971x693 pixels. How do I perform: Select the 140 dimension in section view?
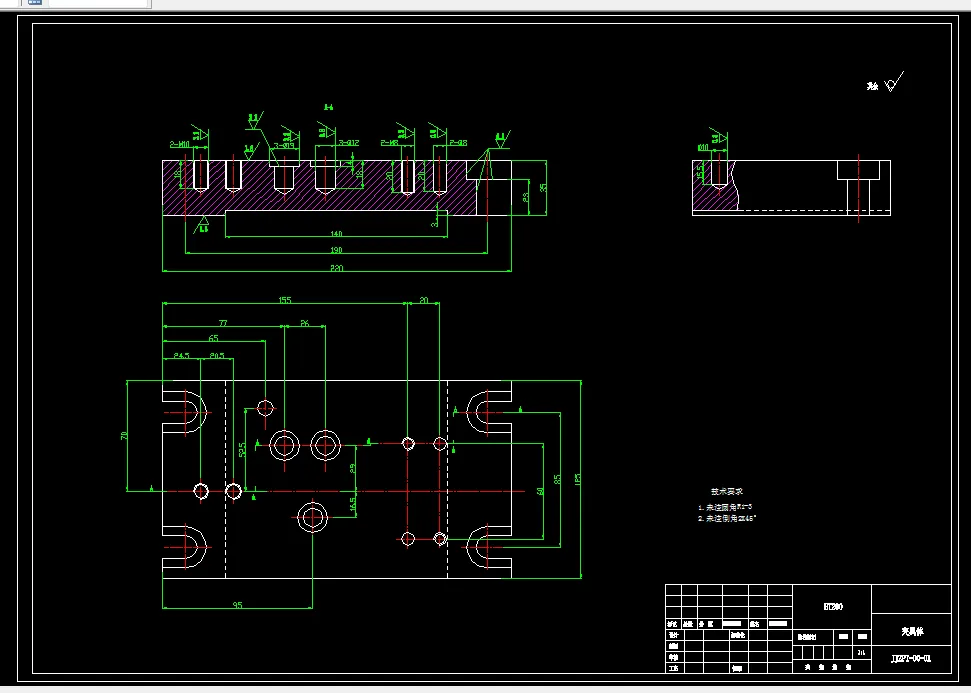336,233
